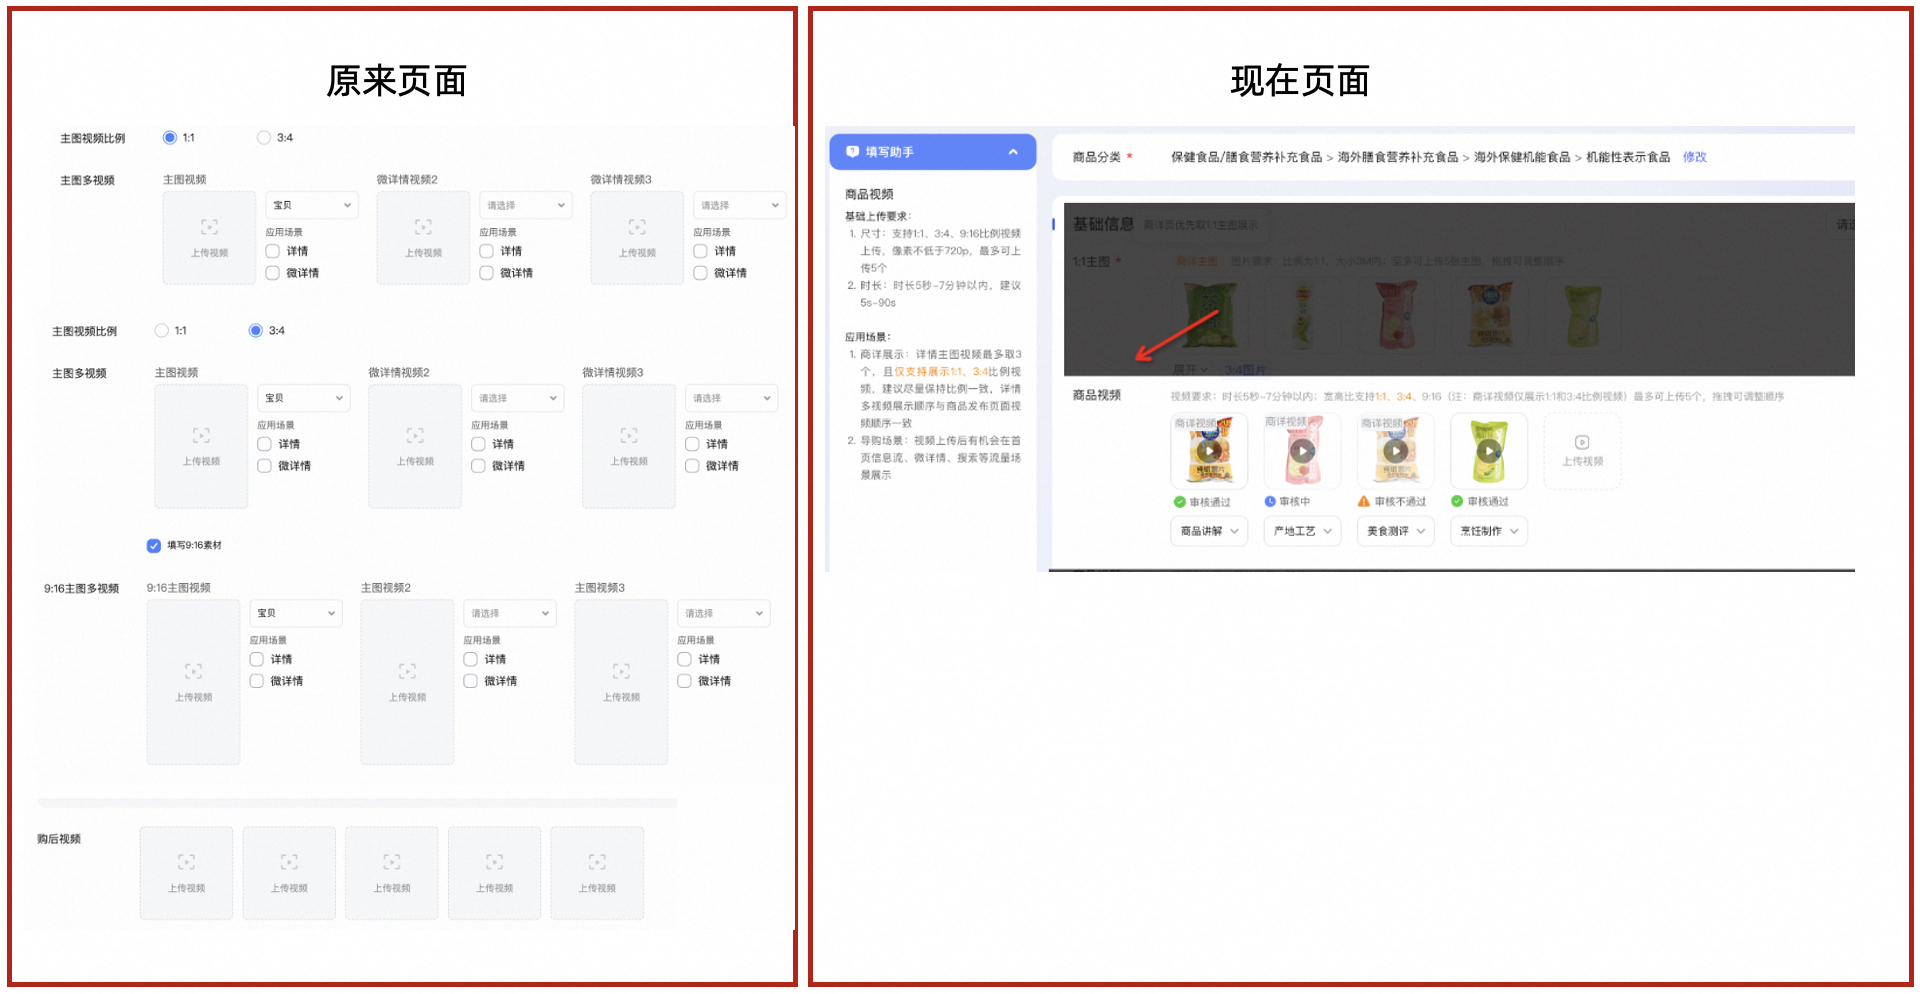The width and height of the screenshot is (1920, 994).
Task: Play the video above the 烹饪制作 dropdown
Action: [x=1489, y=451]
